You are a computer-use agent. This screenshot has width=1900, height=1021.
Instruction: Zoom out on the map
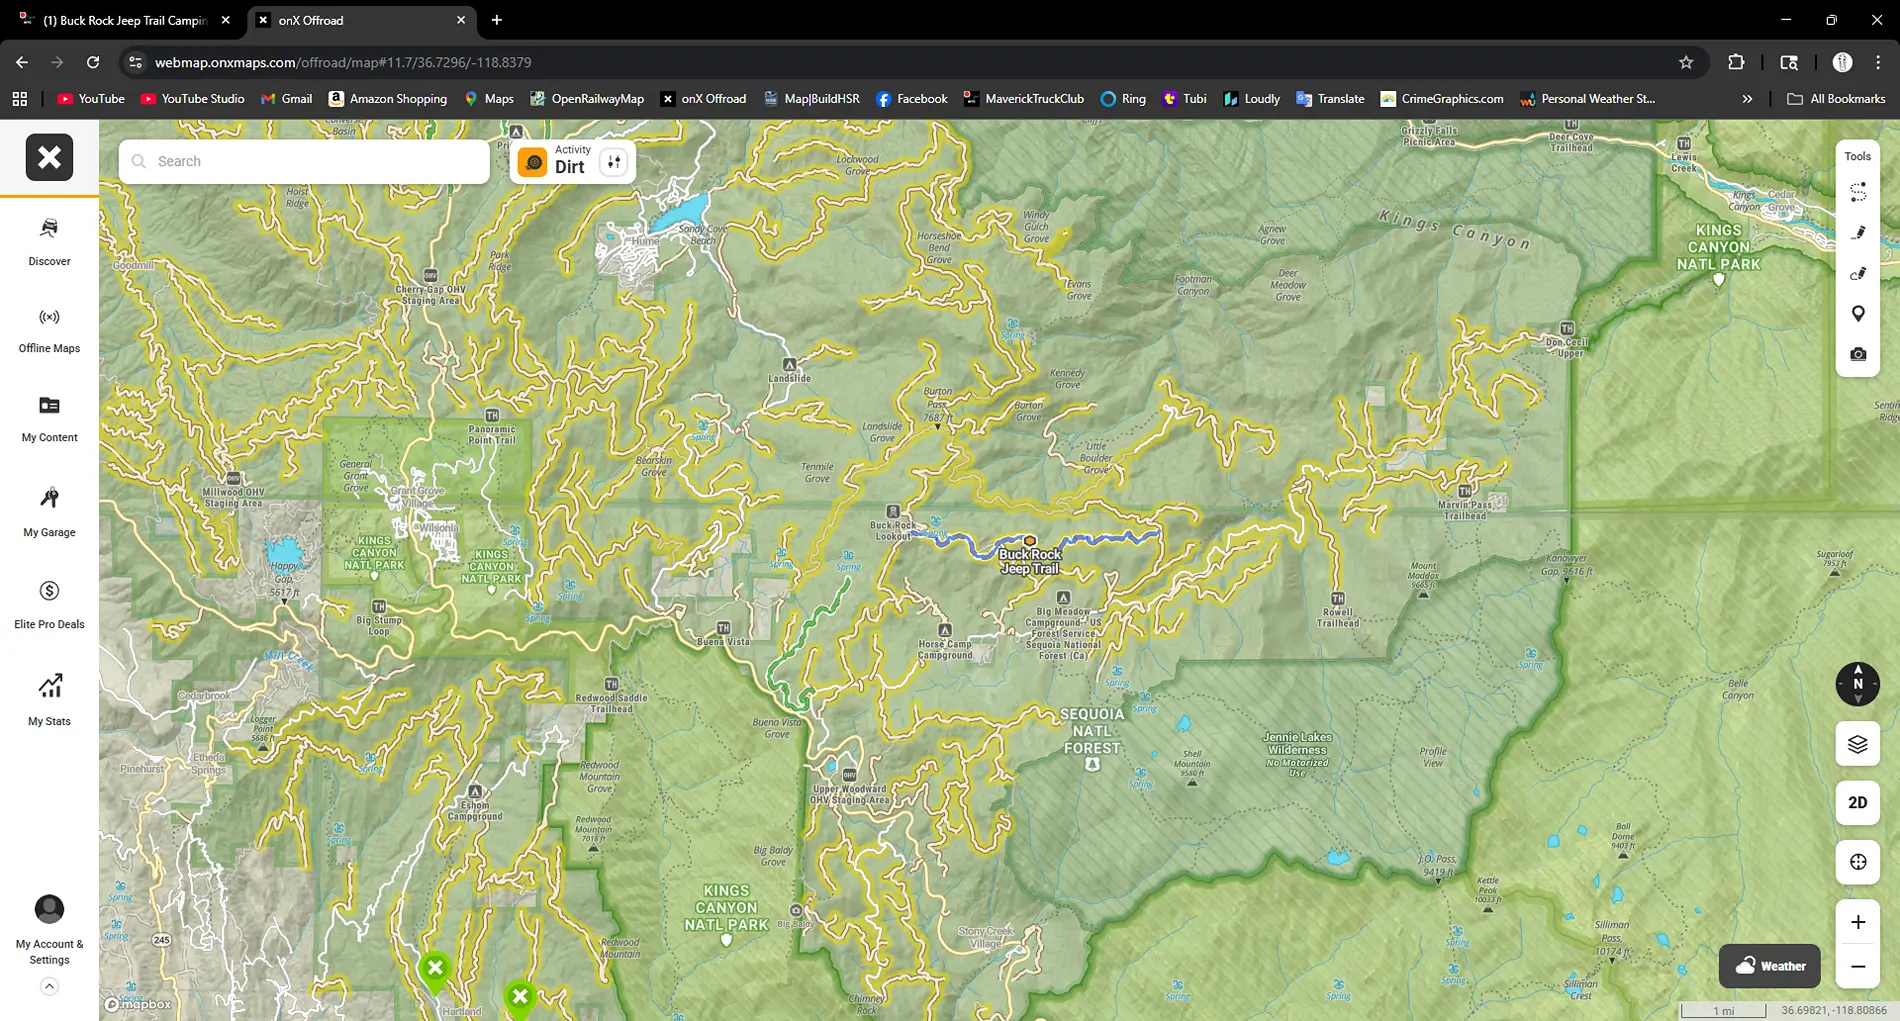pyautogui.click(x=1858, y=966)
